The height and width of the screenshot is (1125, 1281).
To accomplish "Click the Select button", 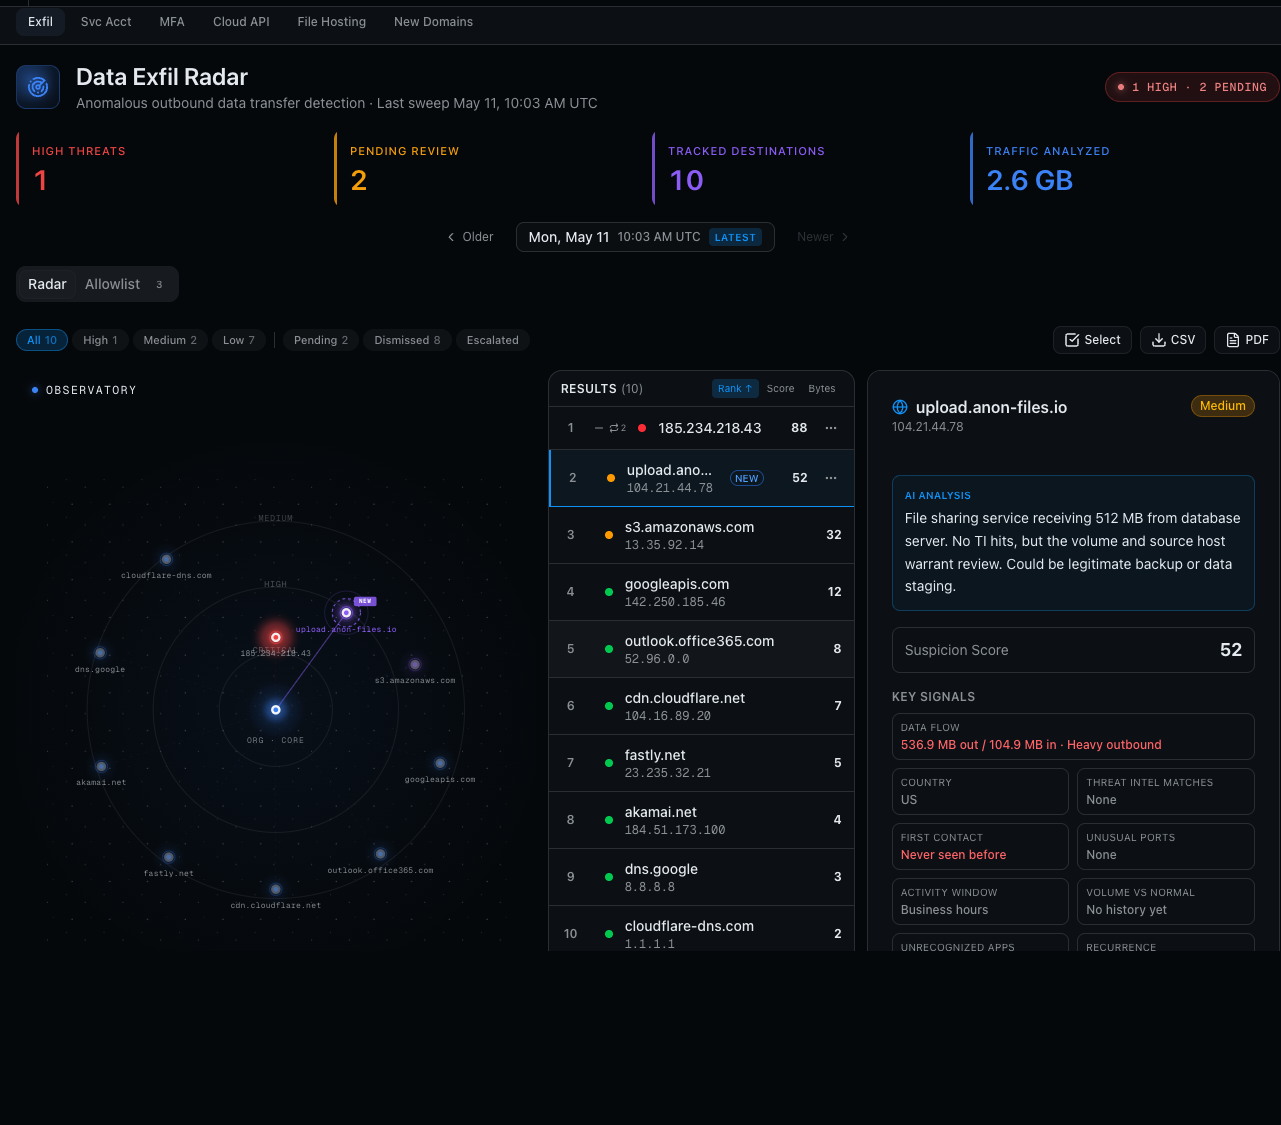I will (1092, 340).
